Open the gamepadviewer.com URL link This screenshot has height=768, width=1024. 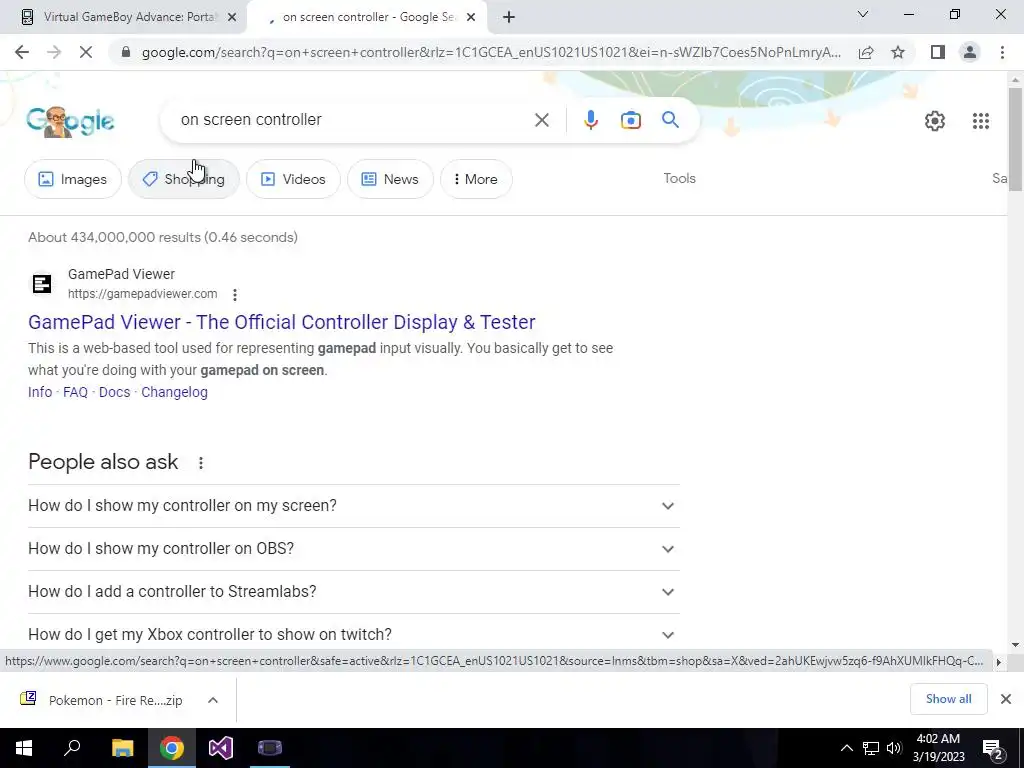pyautogui.click(x=142, y=294)
